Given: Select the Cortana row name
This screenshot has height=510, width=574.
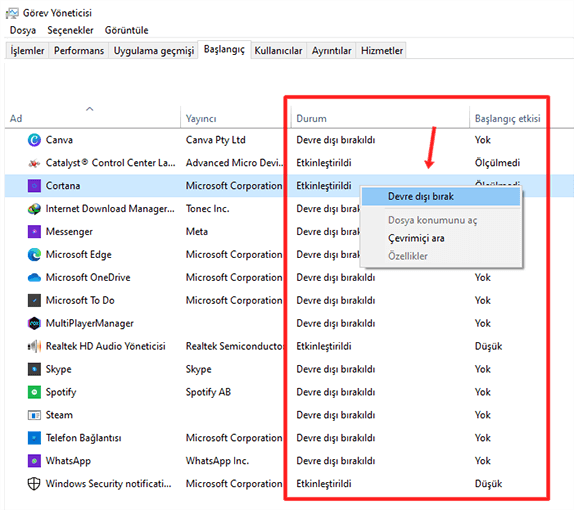Looking at the screenshot, I should click(x=63, y=186).
